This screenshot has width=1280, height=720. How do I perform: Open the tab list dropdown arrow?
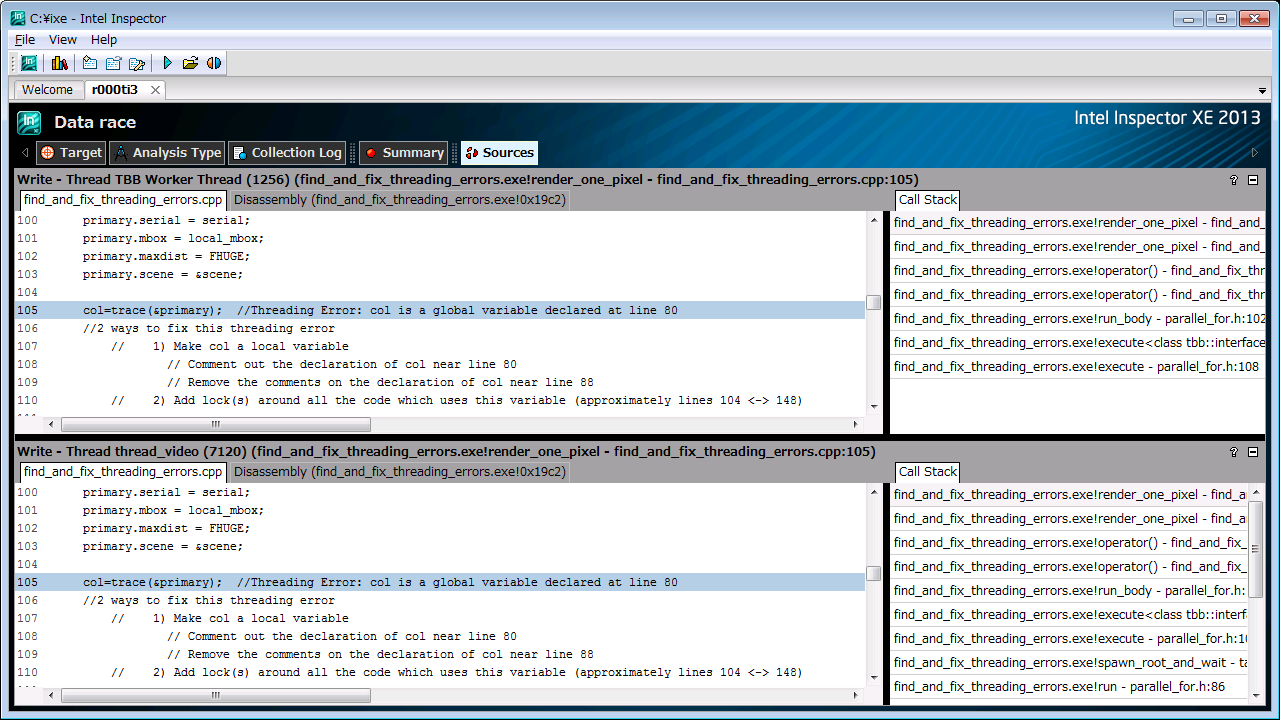[x=1262, y=90]
